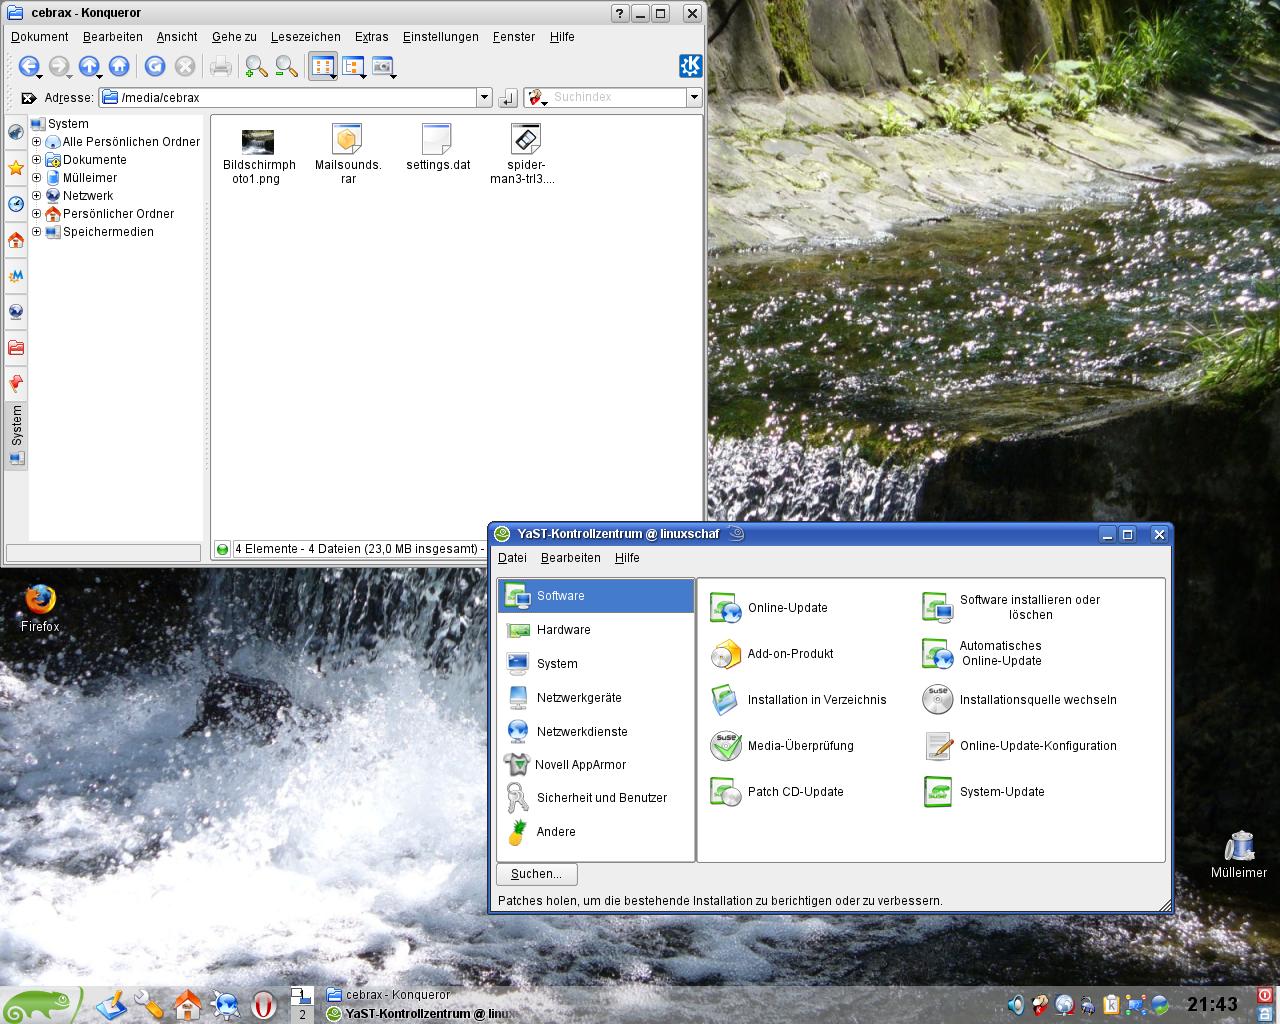Toggle the icon view mode button

[x=322, y=66]
